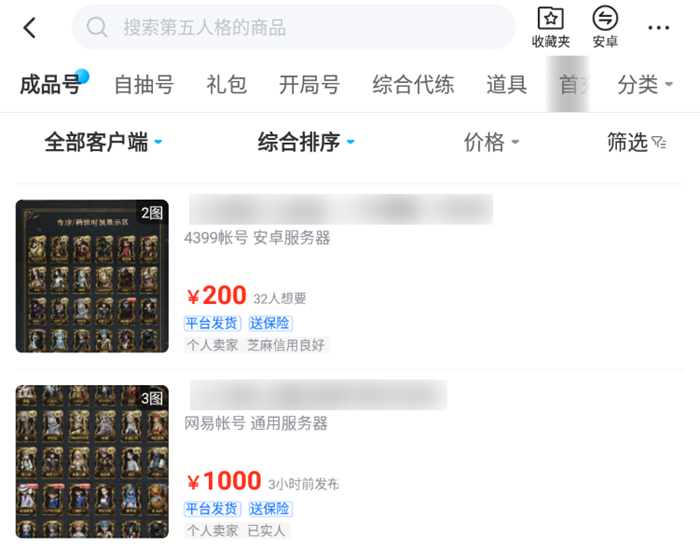
Task: Expand the 综合排序 sort dropdown
Action: click(306, 142)
